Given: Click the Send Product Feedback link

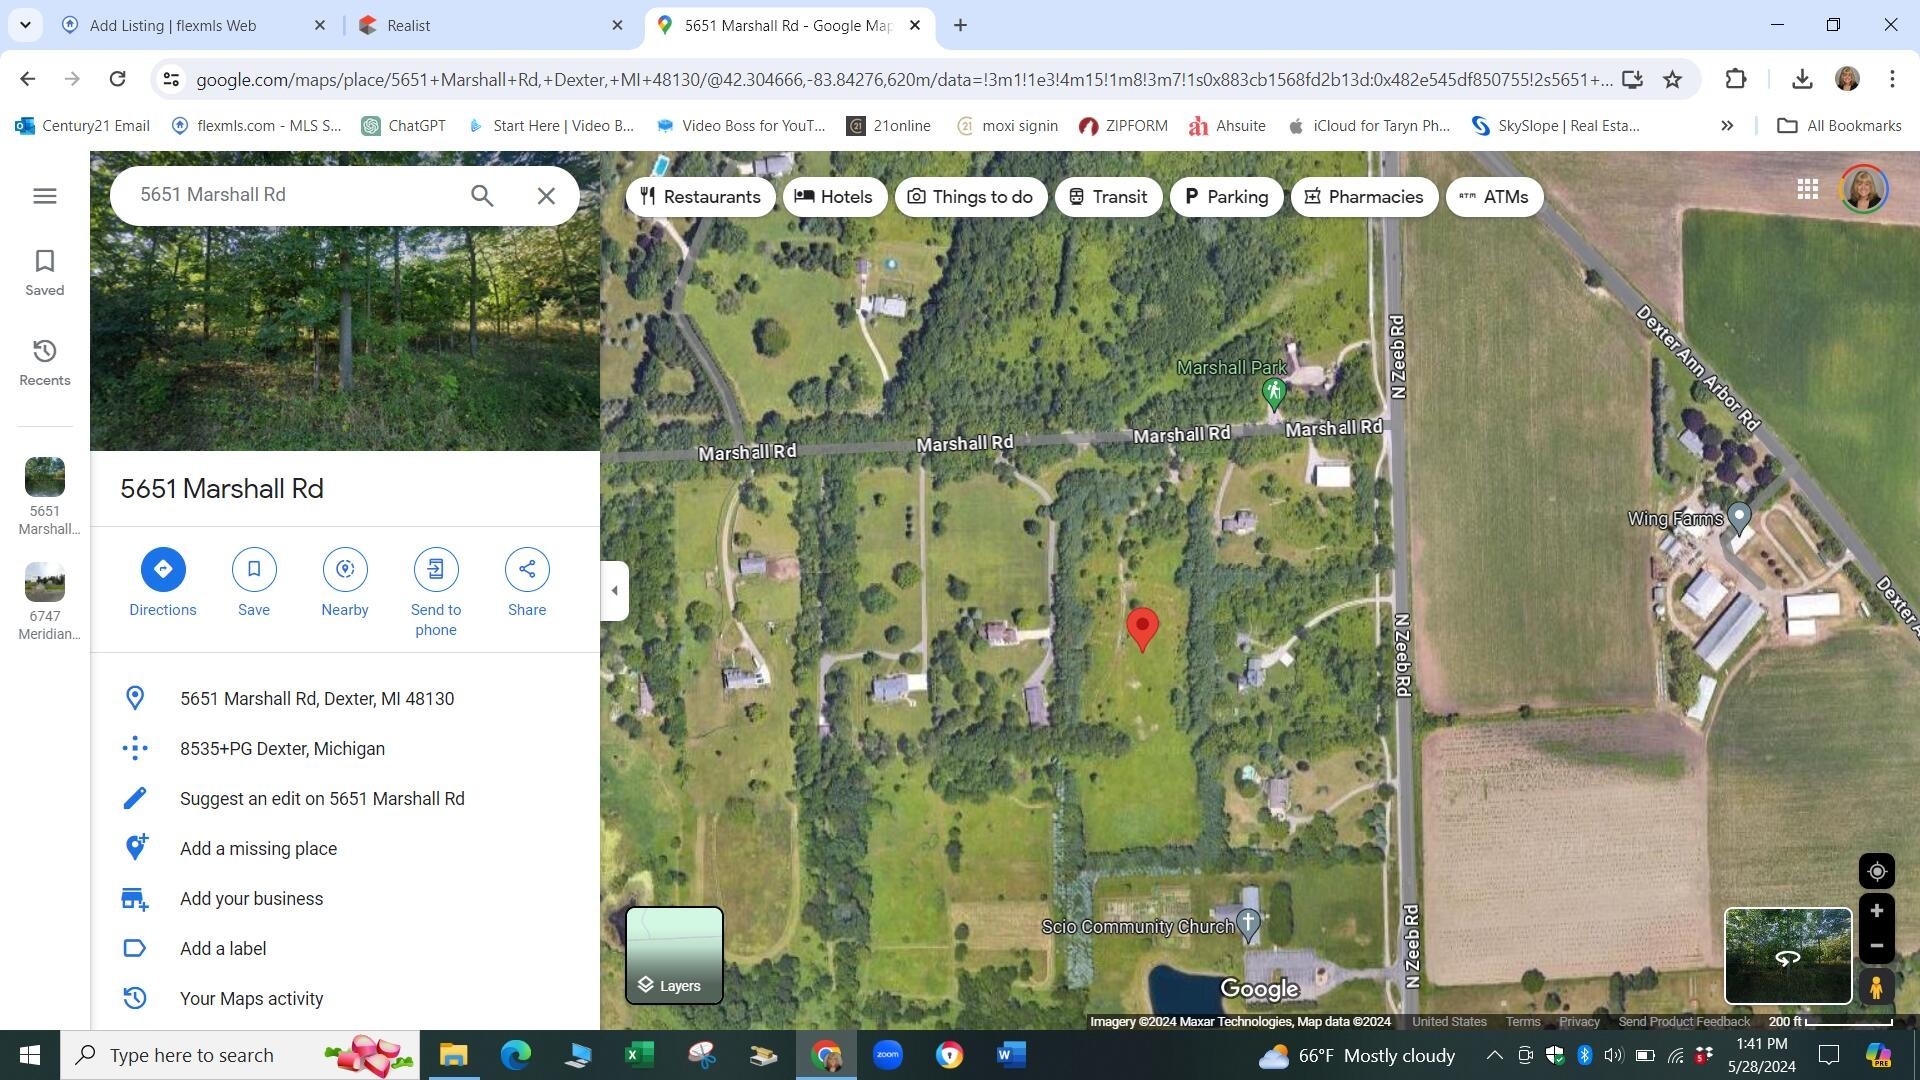Looking at the screenshot, I should (1684, 1022).
